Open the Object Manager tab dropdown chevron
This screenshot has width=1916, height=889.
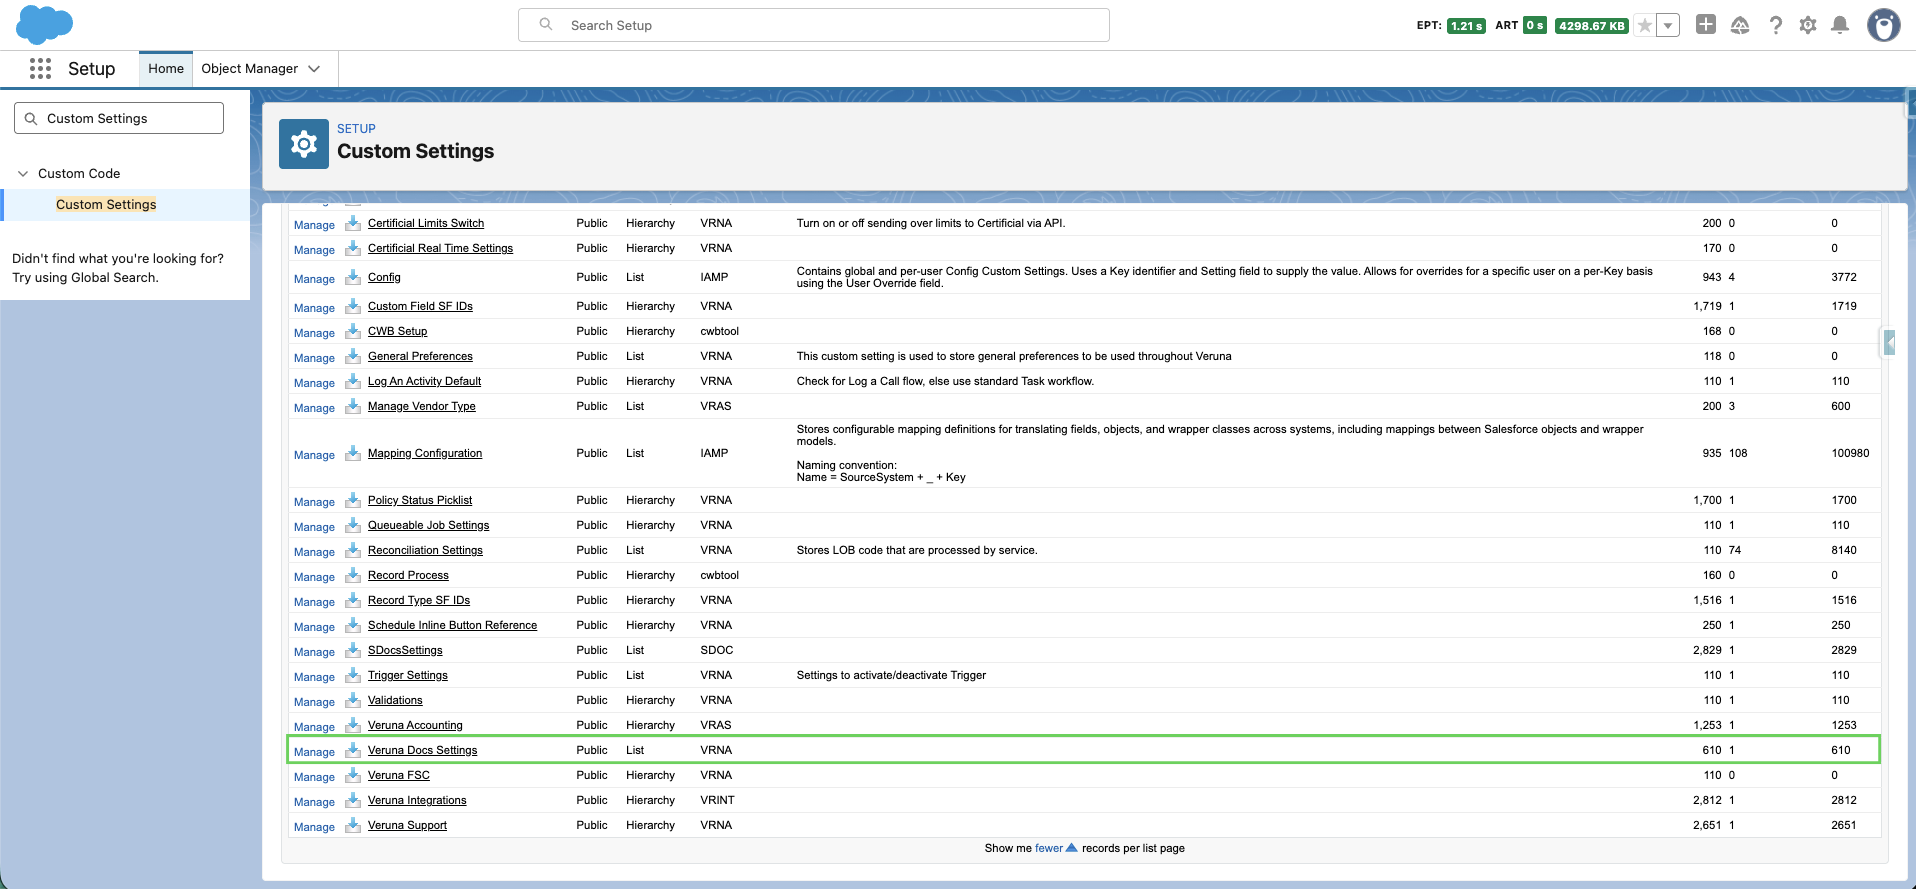(314, 69)
